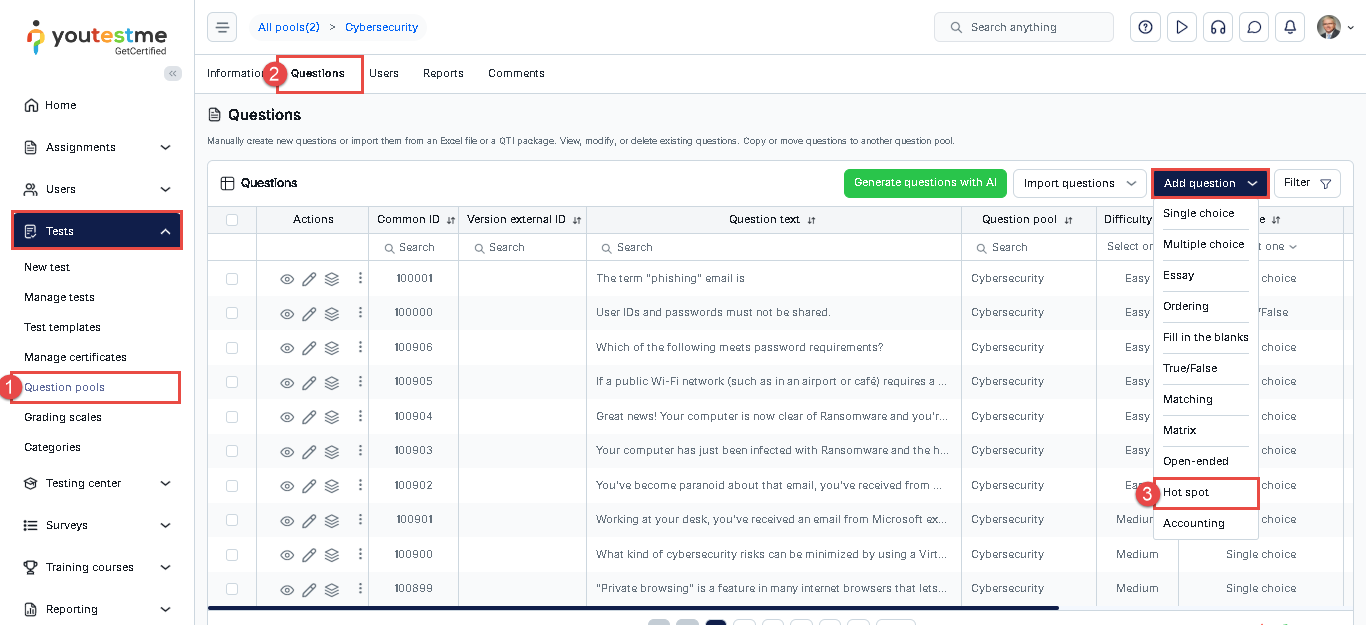Select the checkbox for question 100905

232,382
